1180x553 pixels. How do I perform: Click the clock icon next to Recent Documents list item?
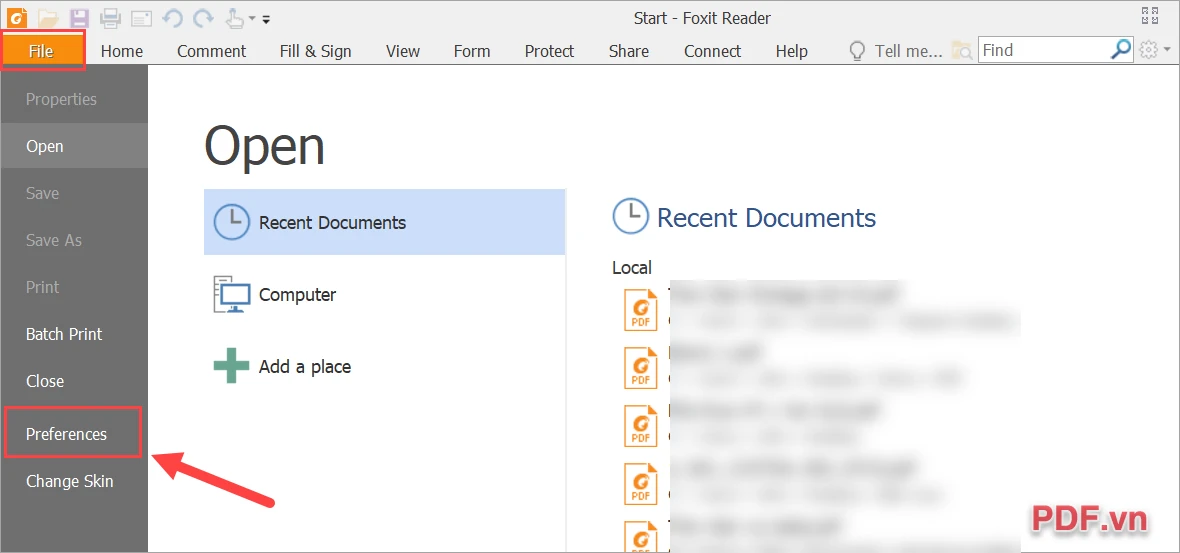[232, 222]
